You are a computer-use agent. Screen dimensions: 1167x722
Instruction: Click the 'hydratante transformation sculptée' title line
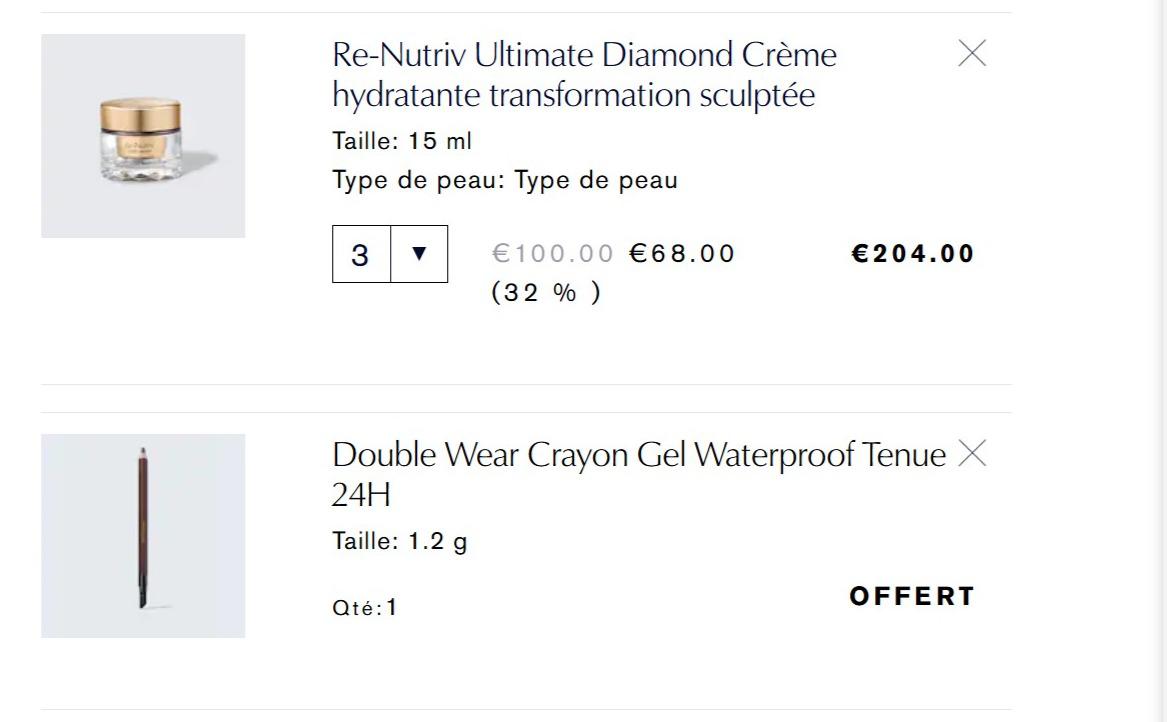tap(573, 96)
